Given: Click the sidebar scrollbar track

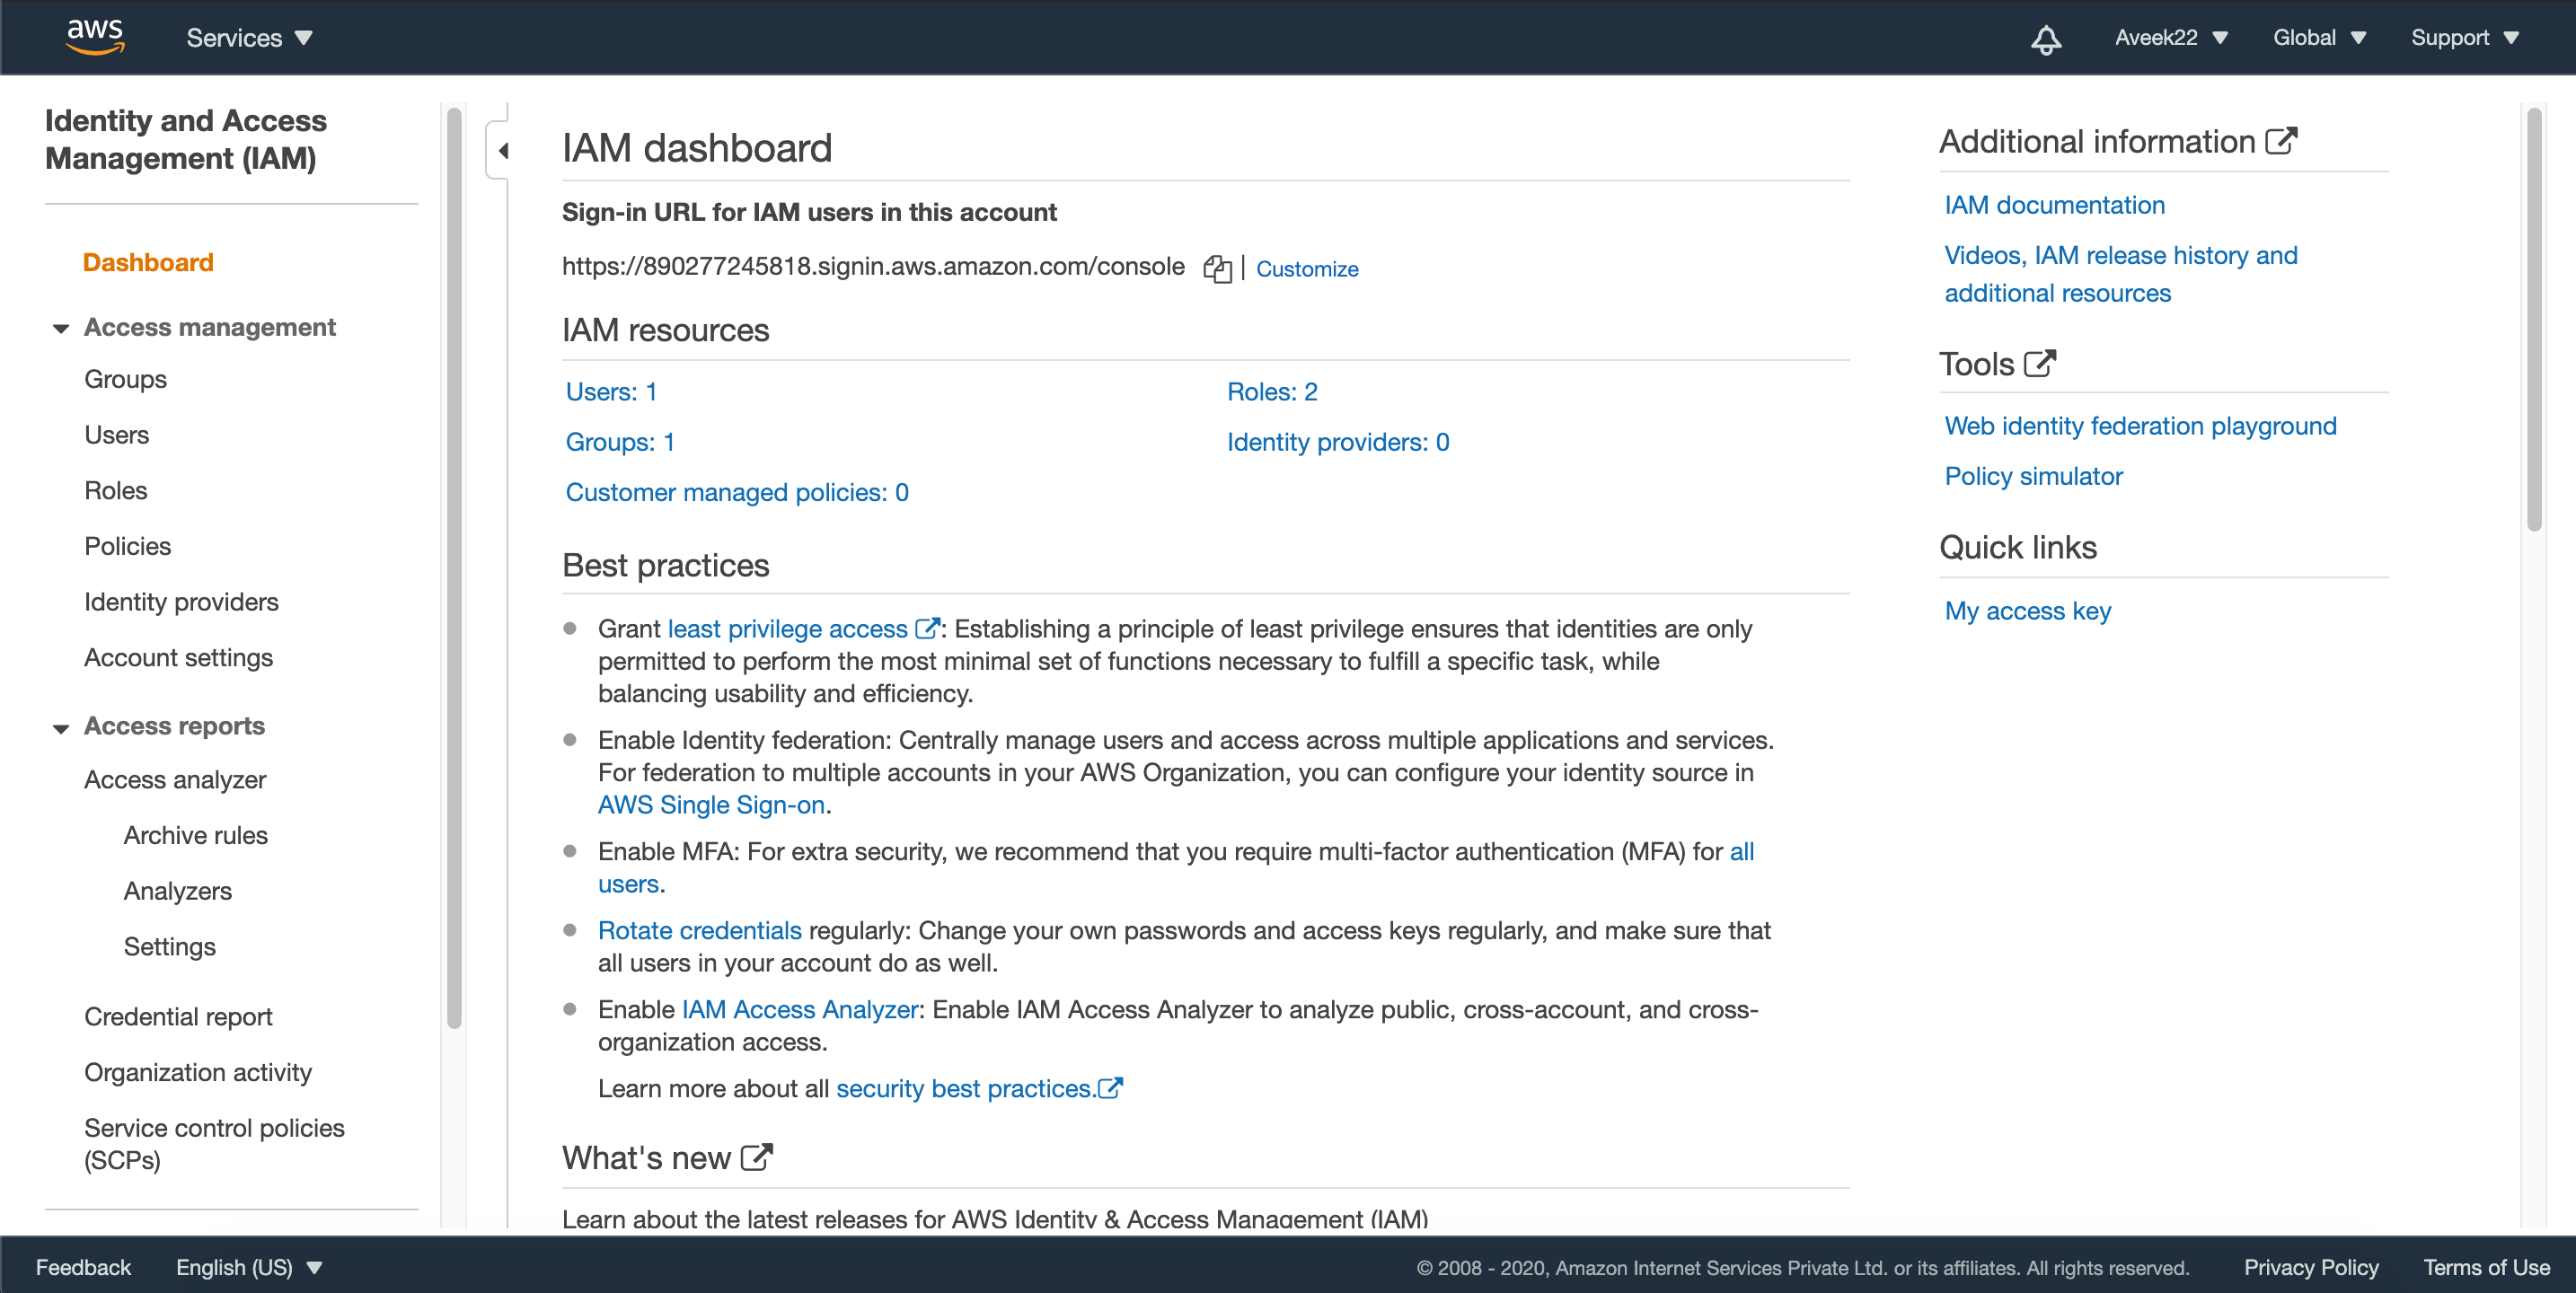Looking at the screenshot, I should (x=453, y=600).
